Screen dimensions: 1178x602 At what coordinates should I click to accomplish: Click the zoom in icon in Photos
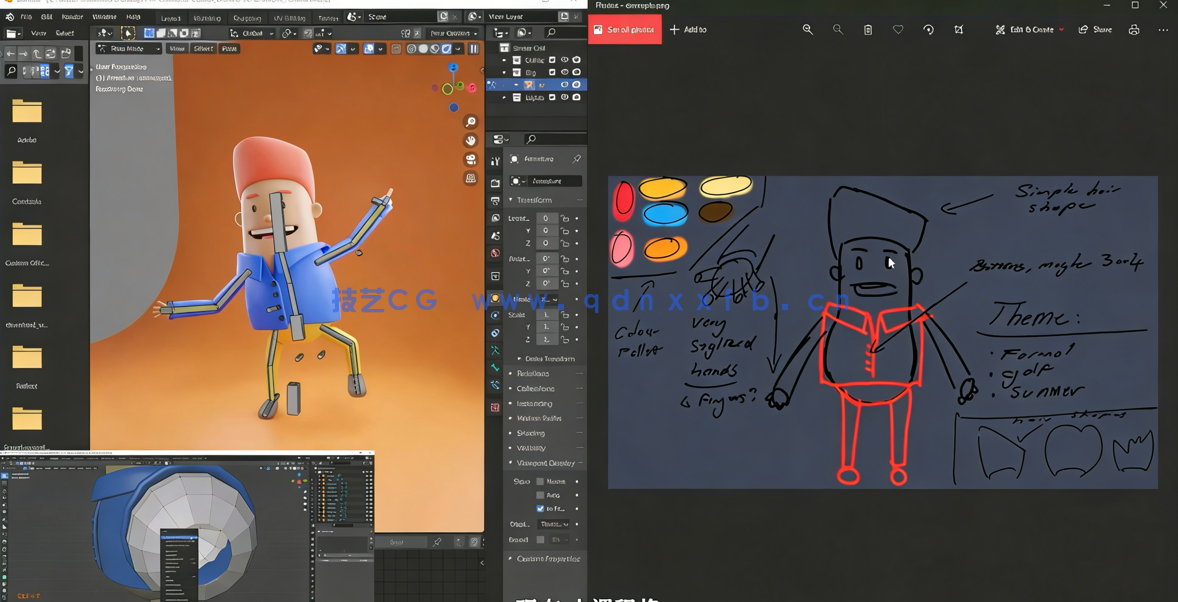tap(807, 30)
